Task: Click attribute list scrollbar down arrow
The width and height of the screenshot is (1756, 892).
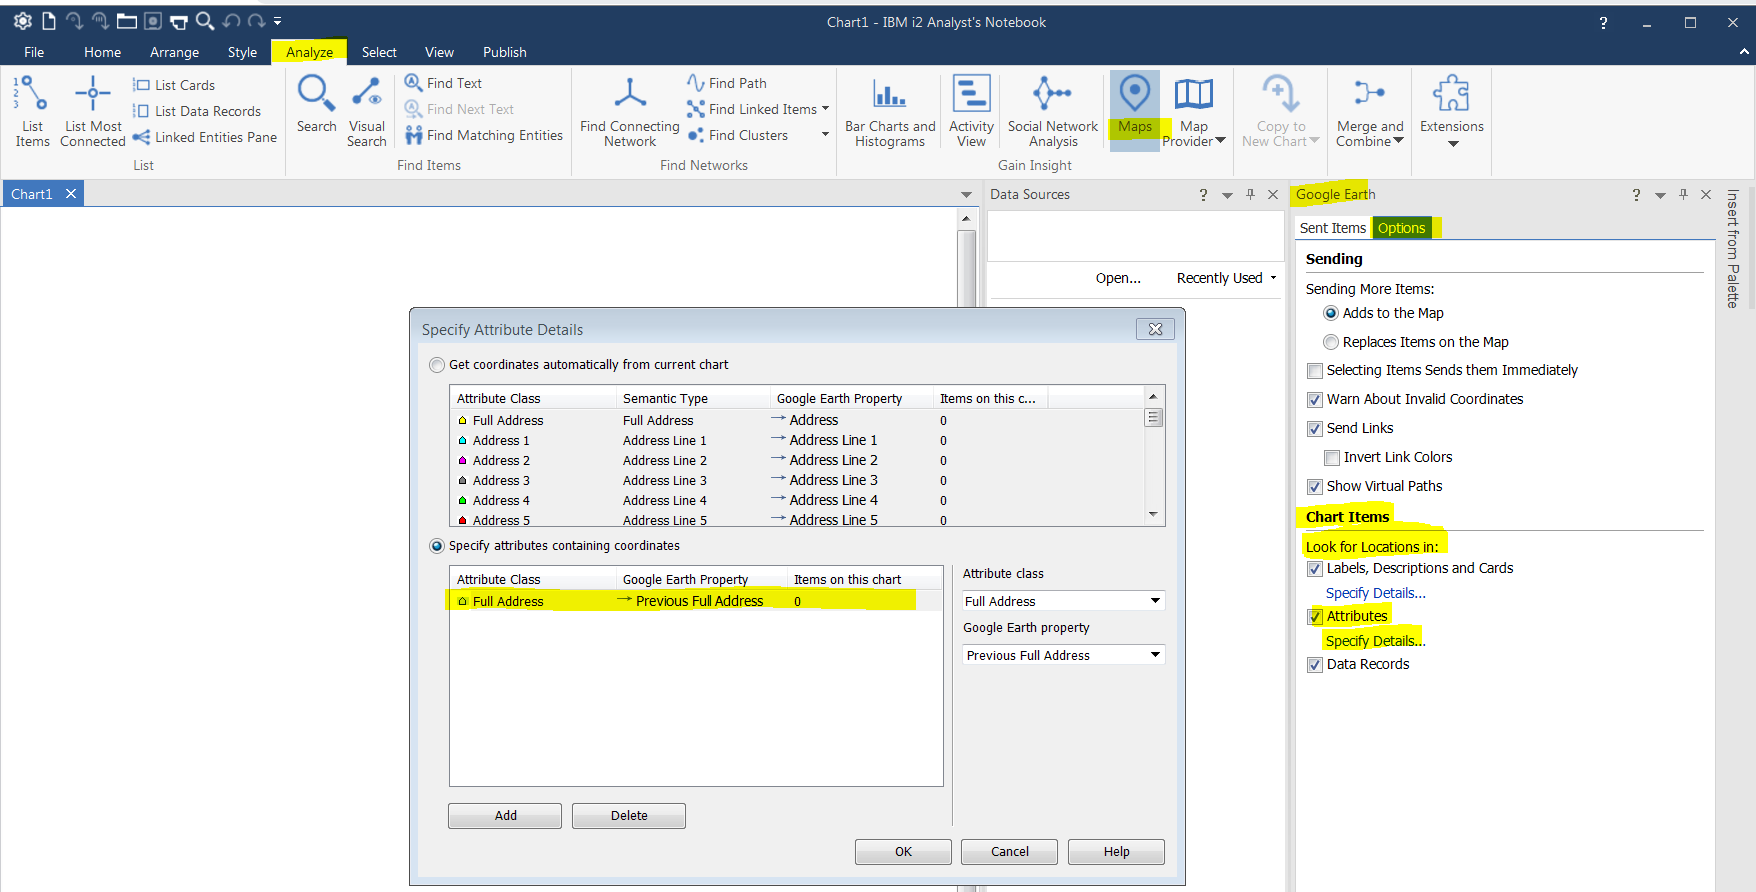Action: [x=1153, y=514]
